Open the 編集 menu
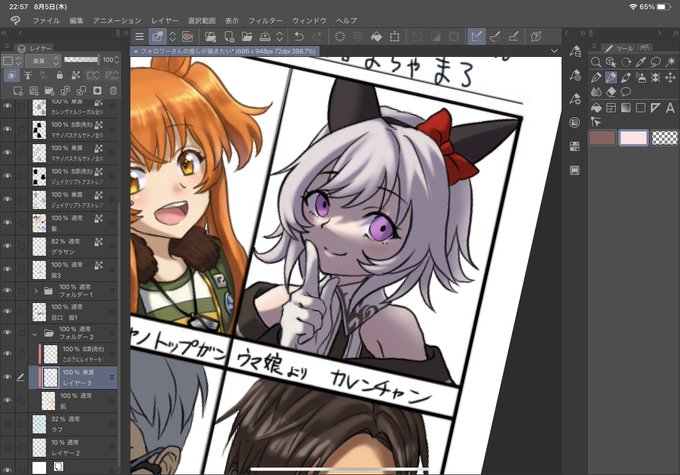Screen dimensions: 680x475 pyautogui.click(x=76, y=20)
